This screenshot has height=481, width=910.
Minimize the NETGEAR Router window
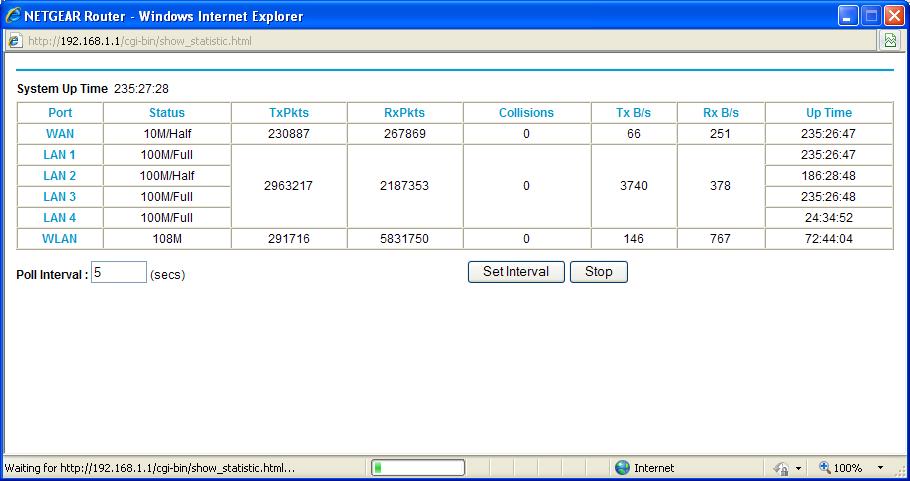[848, 16]
